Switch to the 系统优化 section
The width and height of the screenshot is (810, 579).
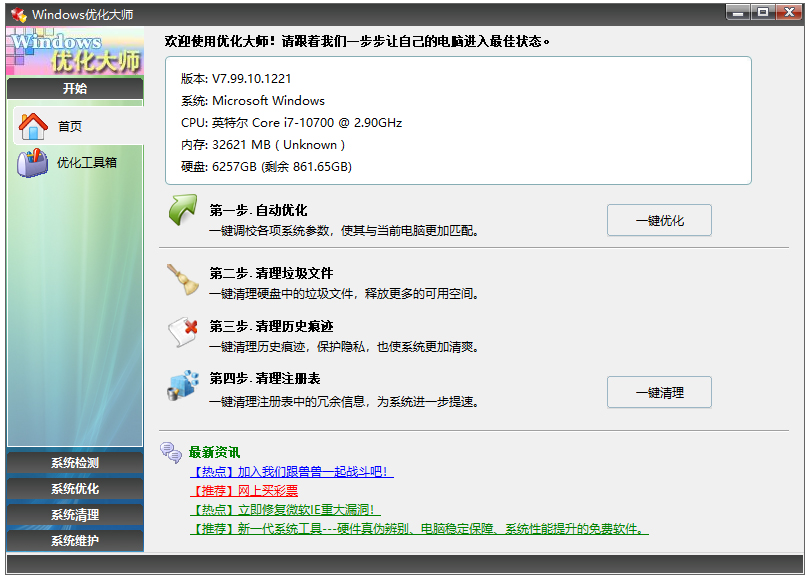click(x=74, y=489)
